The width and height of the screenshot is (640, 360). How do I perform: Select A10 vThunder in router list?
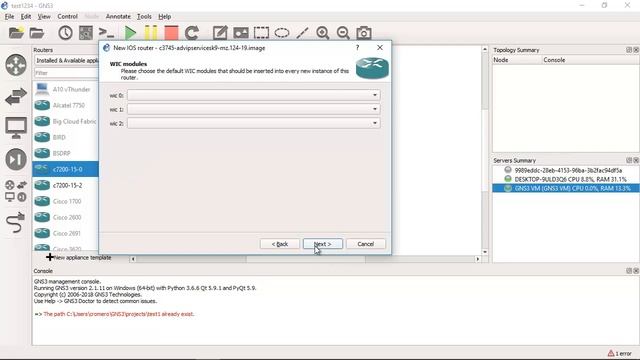pos(65,89)
